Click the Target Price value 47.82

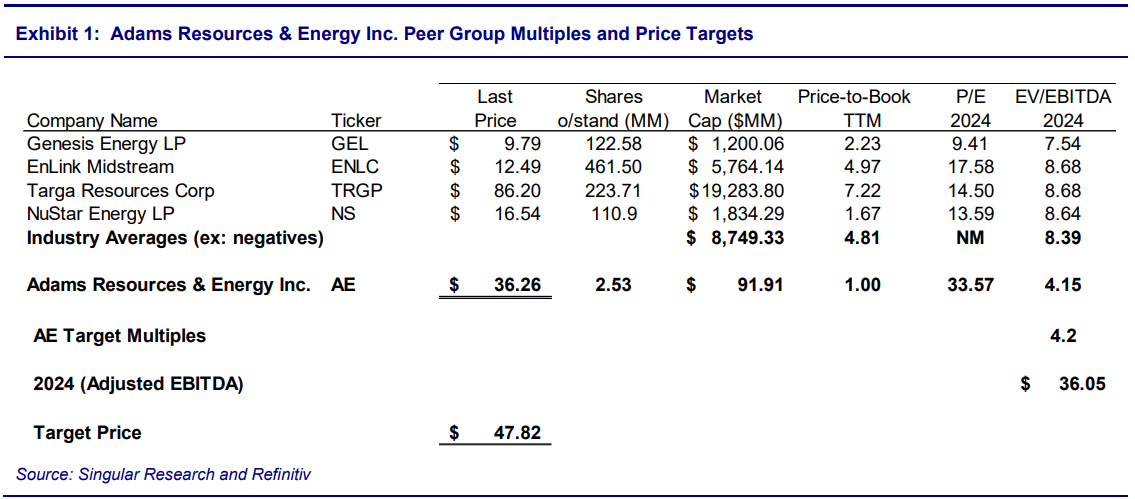[516, 433]
